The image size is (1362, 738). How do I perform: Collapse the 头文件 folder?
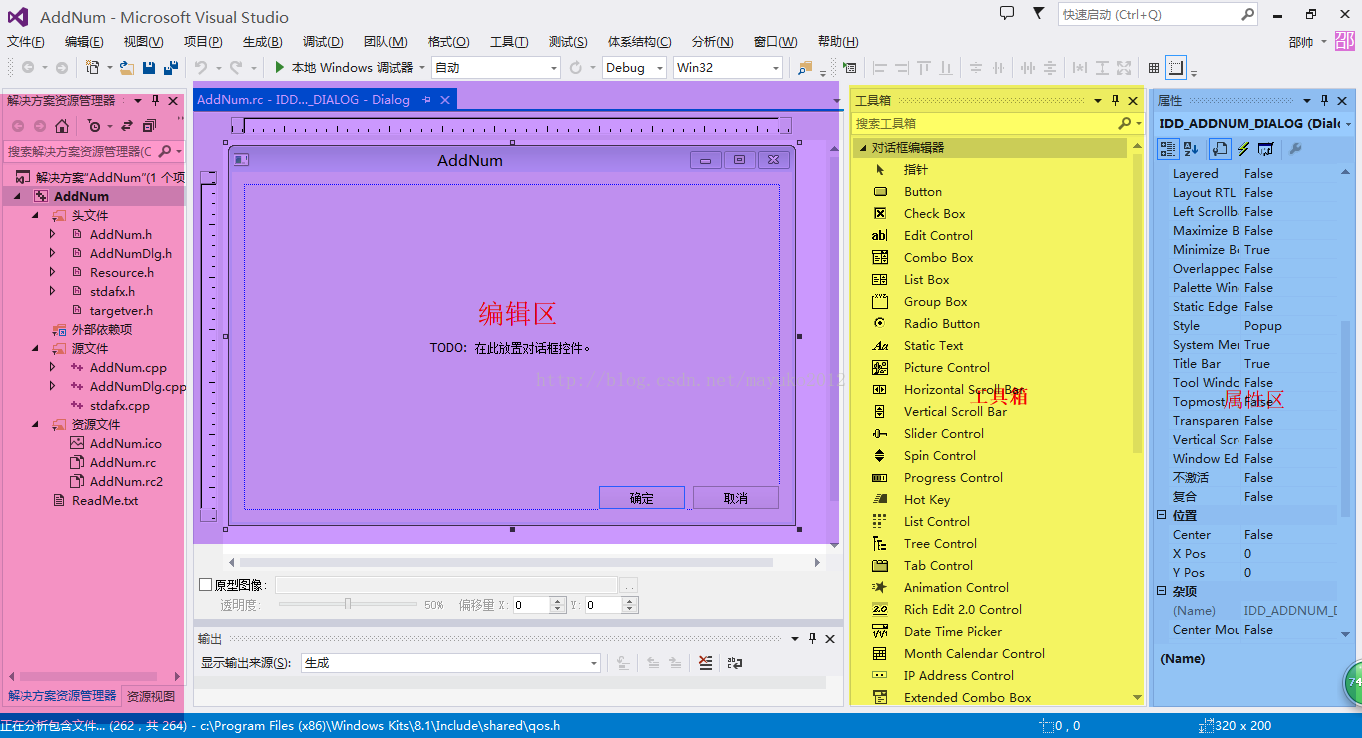[35, 215]
